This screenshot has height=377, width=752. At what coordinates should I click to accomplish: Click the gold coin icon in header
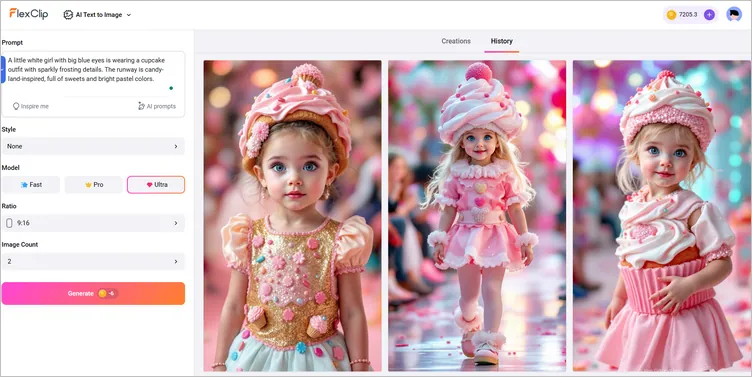point(671,15)
